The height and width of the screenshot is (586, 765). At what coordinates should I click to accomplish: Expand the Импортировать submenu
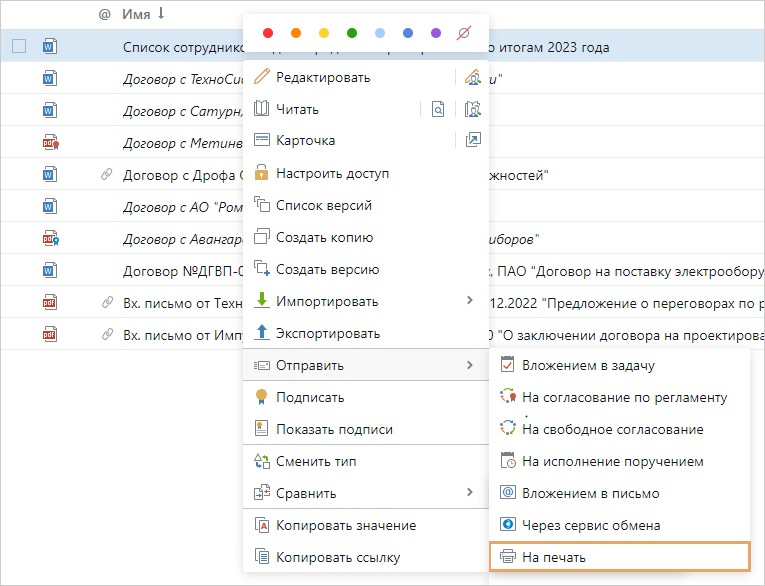[469, 301]
